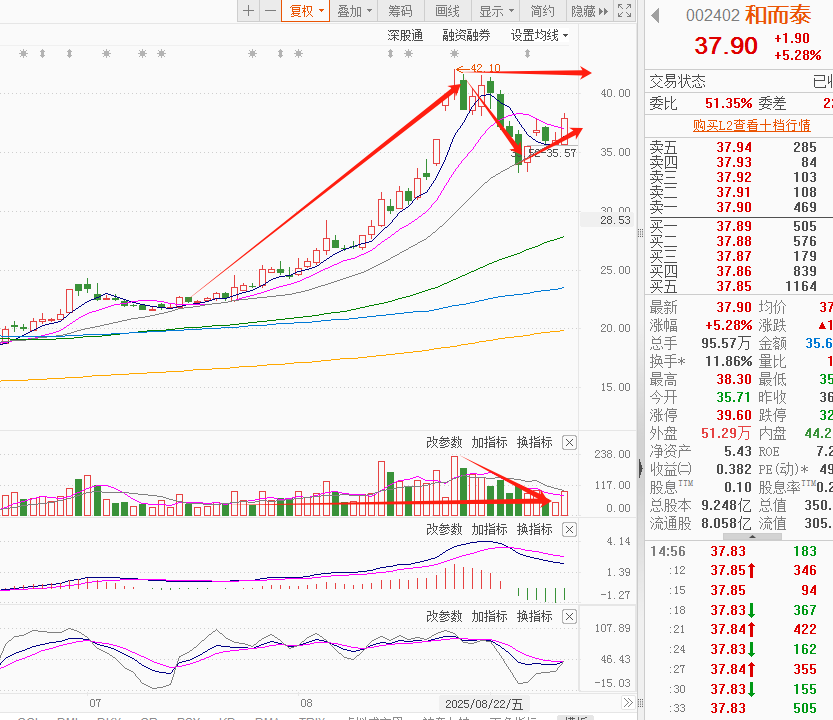Click the 委比 51.35% value

[728, 103]
